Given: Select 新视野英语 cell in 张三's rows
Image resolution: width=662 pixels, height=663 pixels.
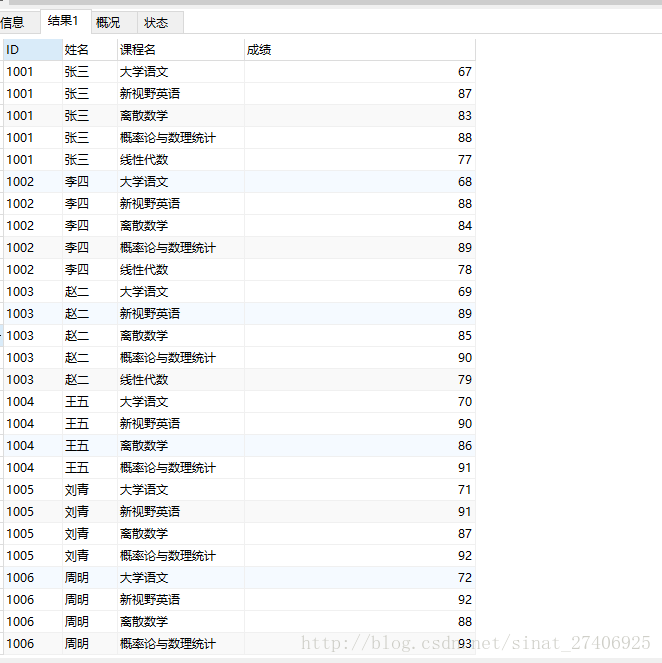Looking at the screenshot, I should [x=181, y=94].
